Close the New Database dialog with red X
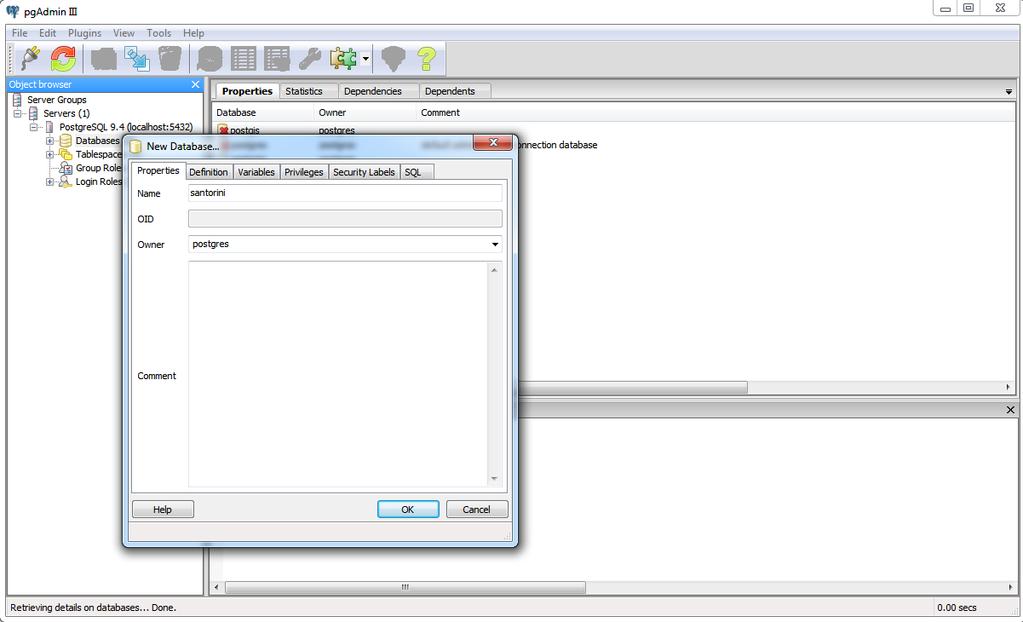The width and height of the screenshot is (1023, 622). click(493, 142)
